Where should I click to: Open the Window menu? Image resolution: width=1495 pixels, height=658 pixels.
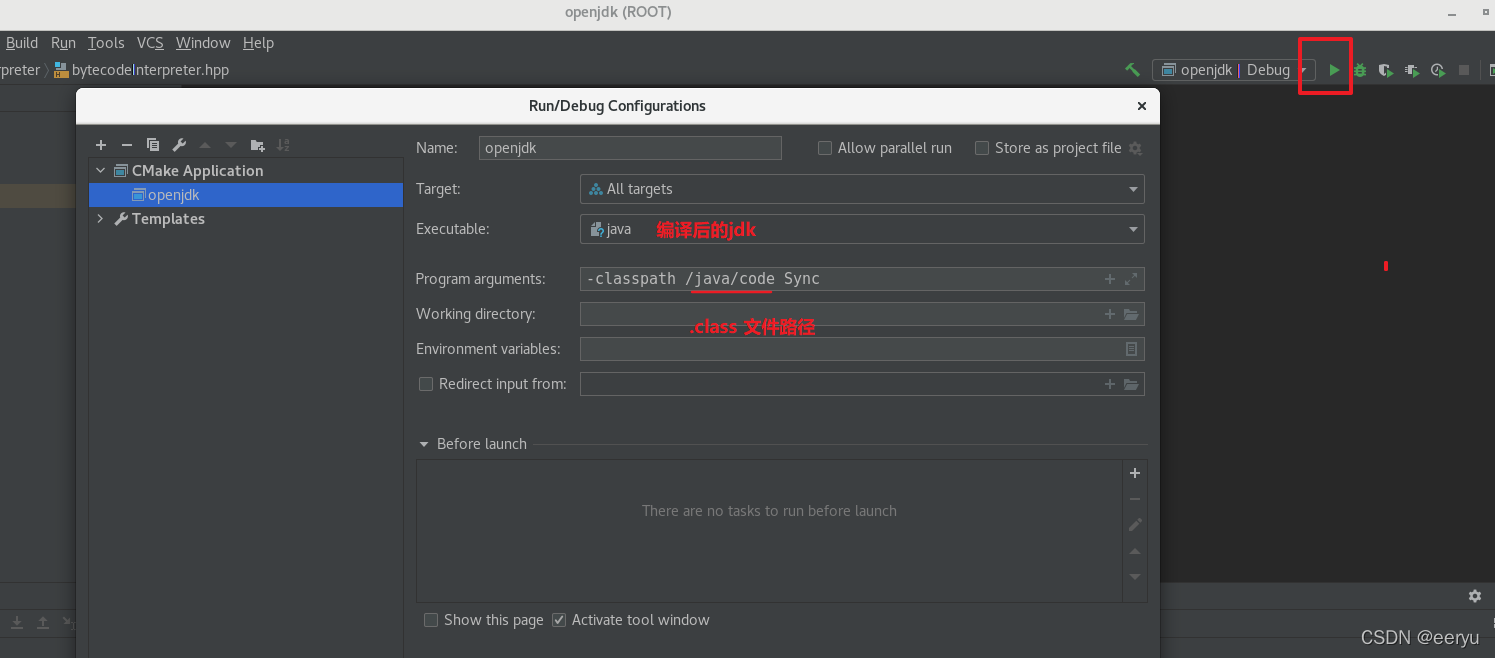203,43
